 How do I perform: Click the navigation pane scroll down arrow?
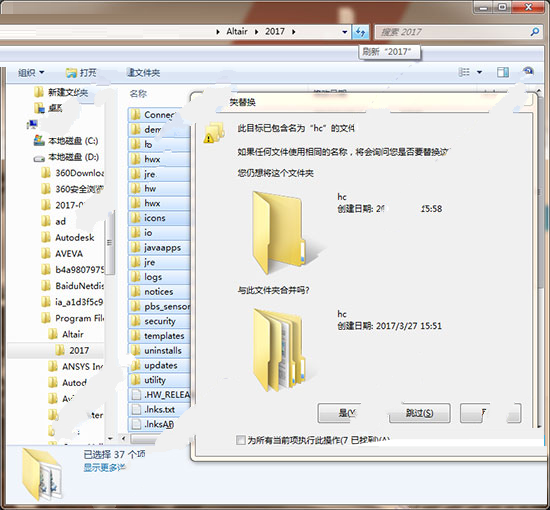pyautogui.click(x=110, y=438)
